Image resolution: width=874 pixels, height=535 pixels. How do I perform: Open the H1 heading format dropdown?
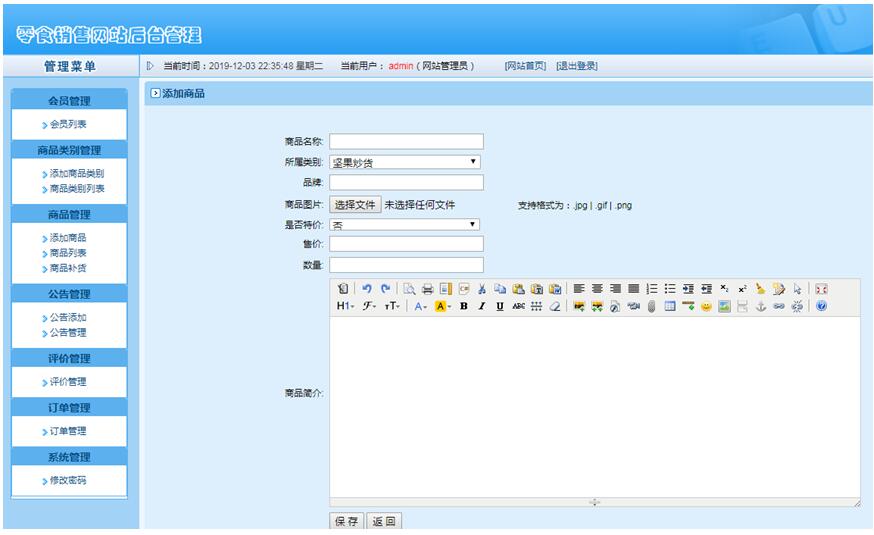click(x=345, y=306)
